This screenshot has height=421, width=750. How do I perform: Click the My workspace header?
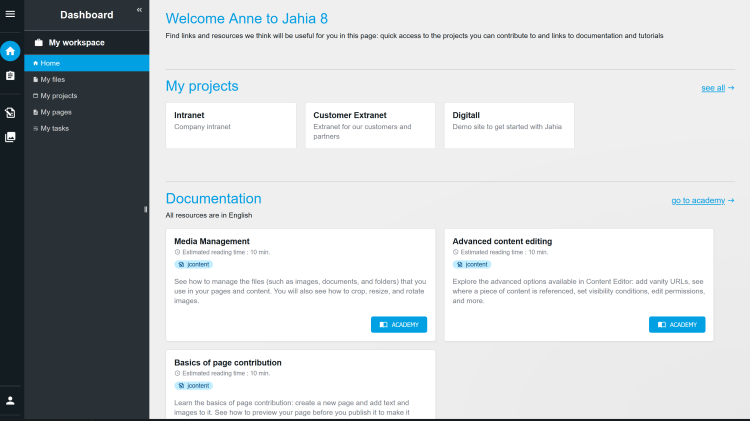coord(87,43)
